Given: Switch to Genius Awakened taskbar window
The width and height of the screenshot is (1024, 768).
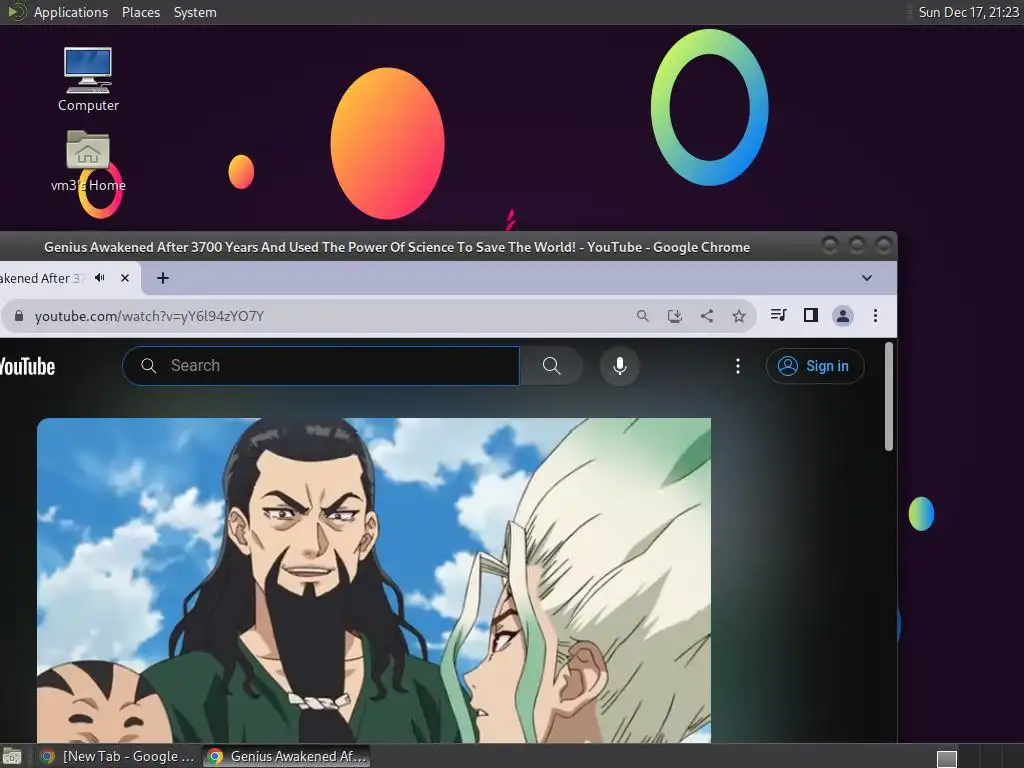Looking at the screenshot, I should pos(287,756).
